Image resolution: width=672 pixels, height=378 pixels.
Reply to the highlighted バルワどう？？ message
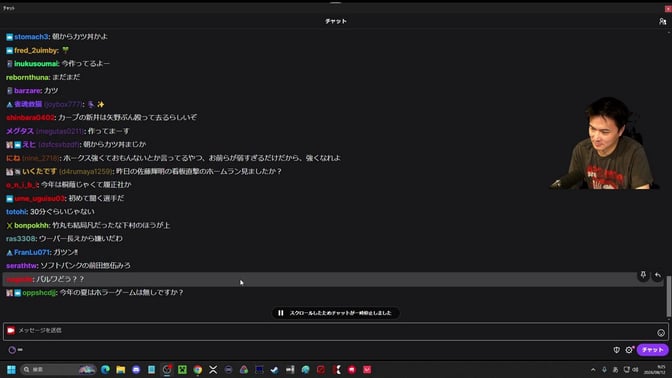tap(657, 276)
